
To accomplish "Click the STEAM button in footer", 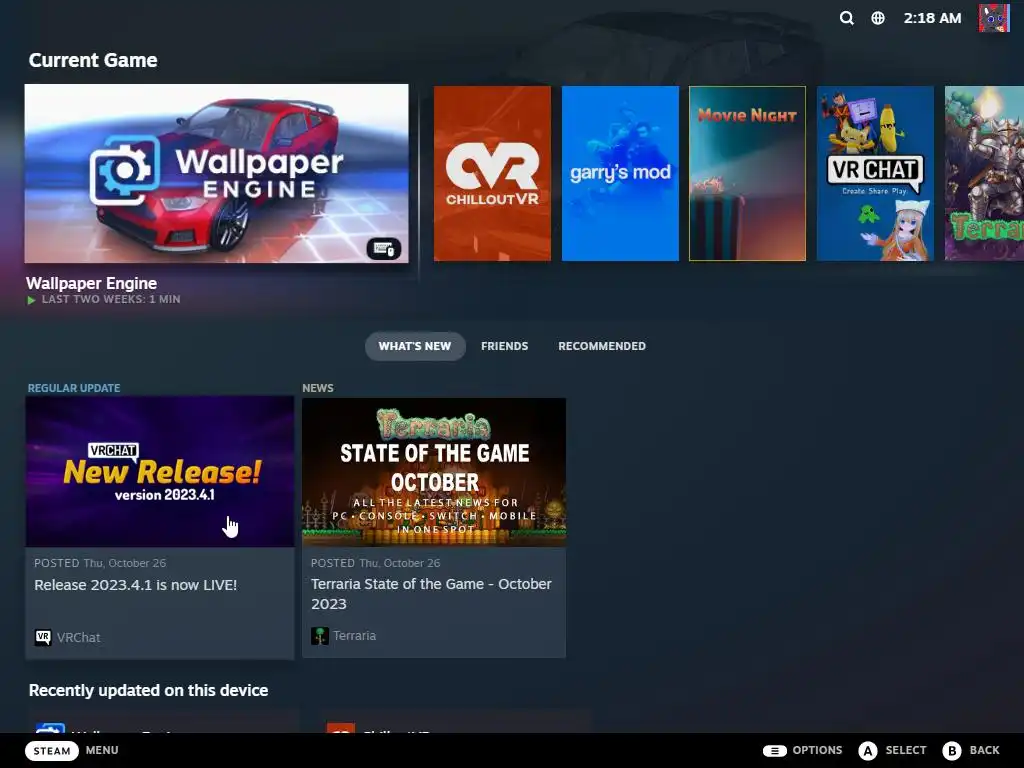I will 52,751.
